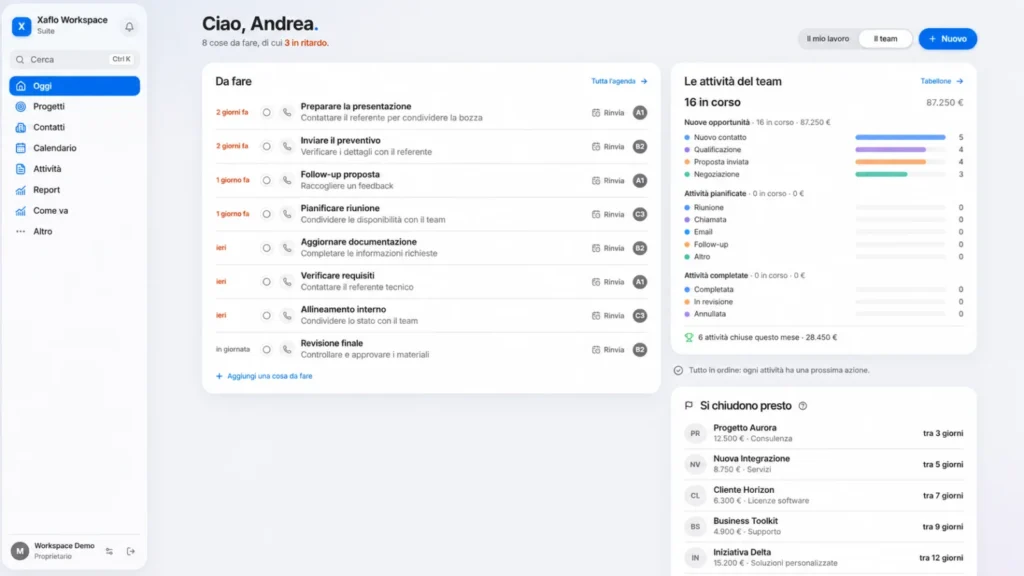Image resolution: width=1024 pixels, height=576 pixels.
Task: Postpone Follow-up proposta with Rinvia
Action: click(x=608, y=180)
